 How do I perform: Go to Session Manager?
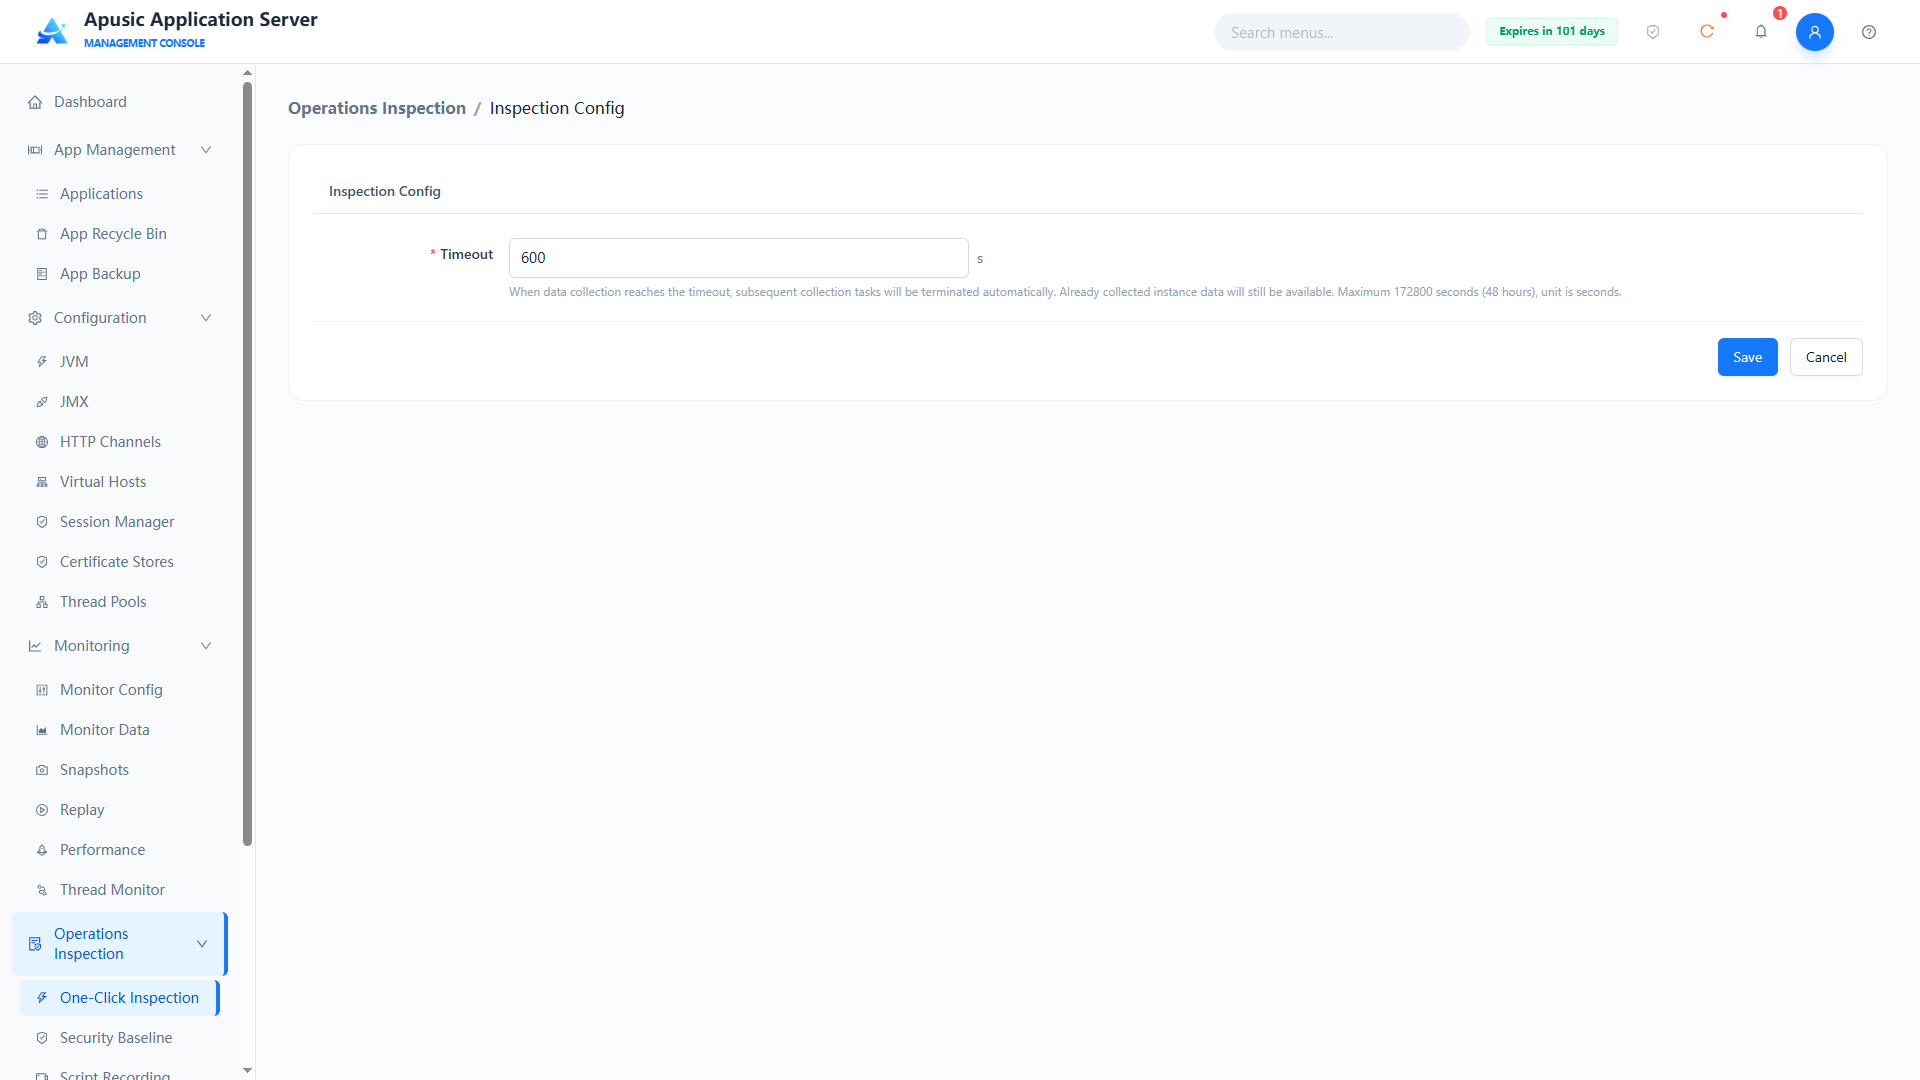[x=120, y=522]
